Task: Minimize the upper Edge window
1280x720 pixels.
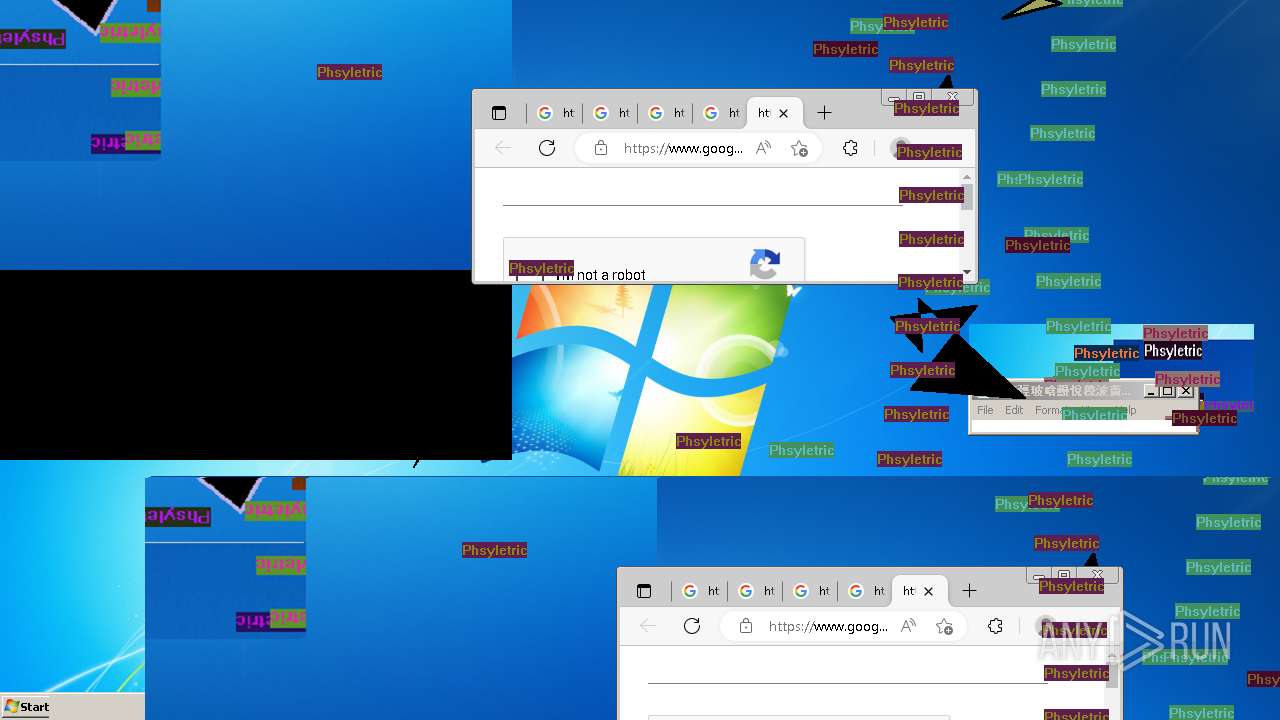Action: [893, 98]
